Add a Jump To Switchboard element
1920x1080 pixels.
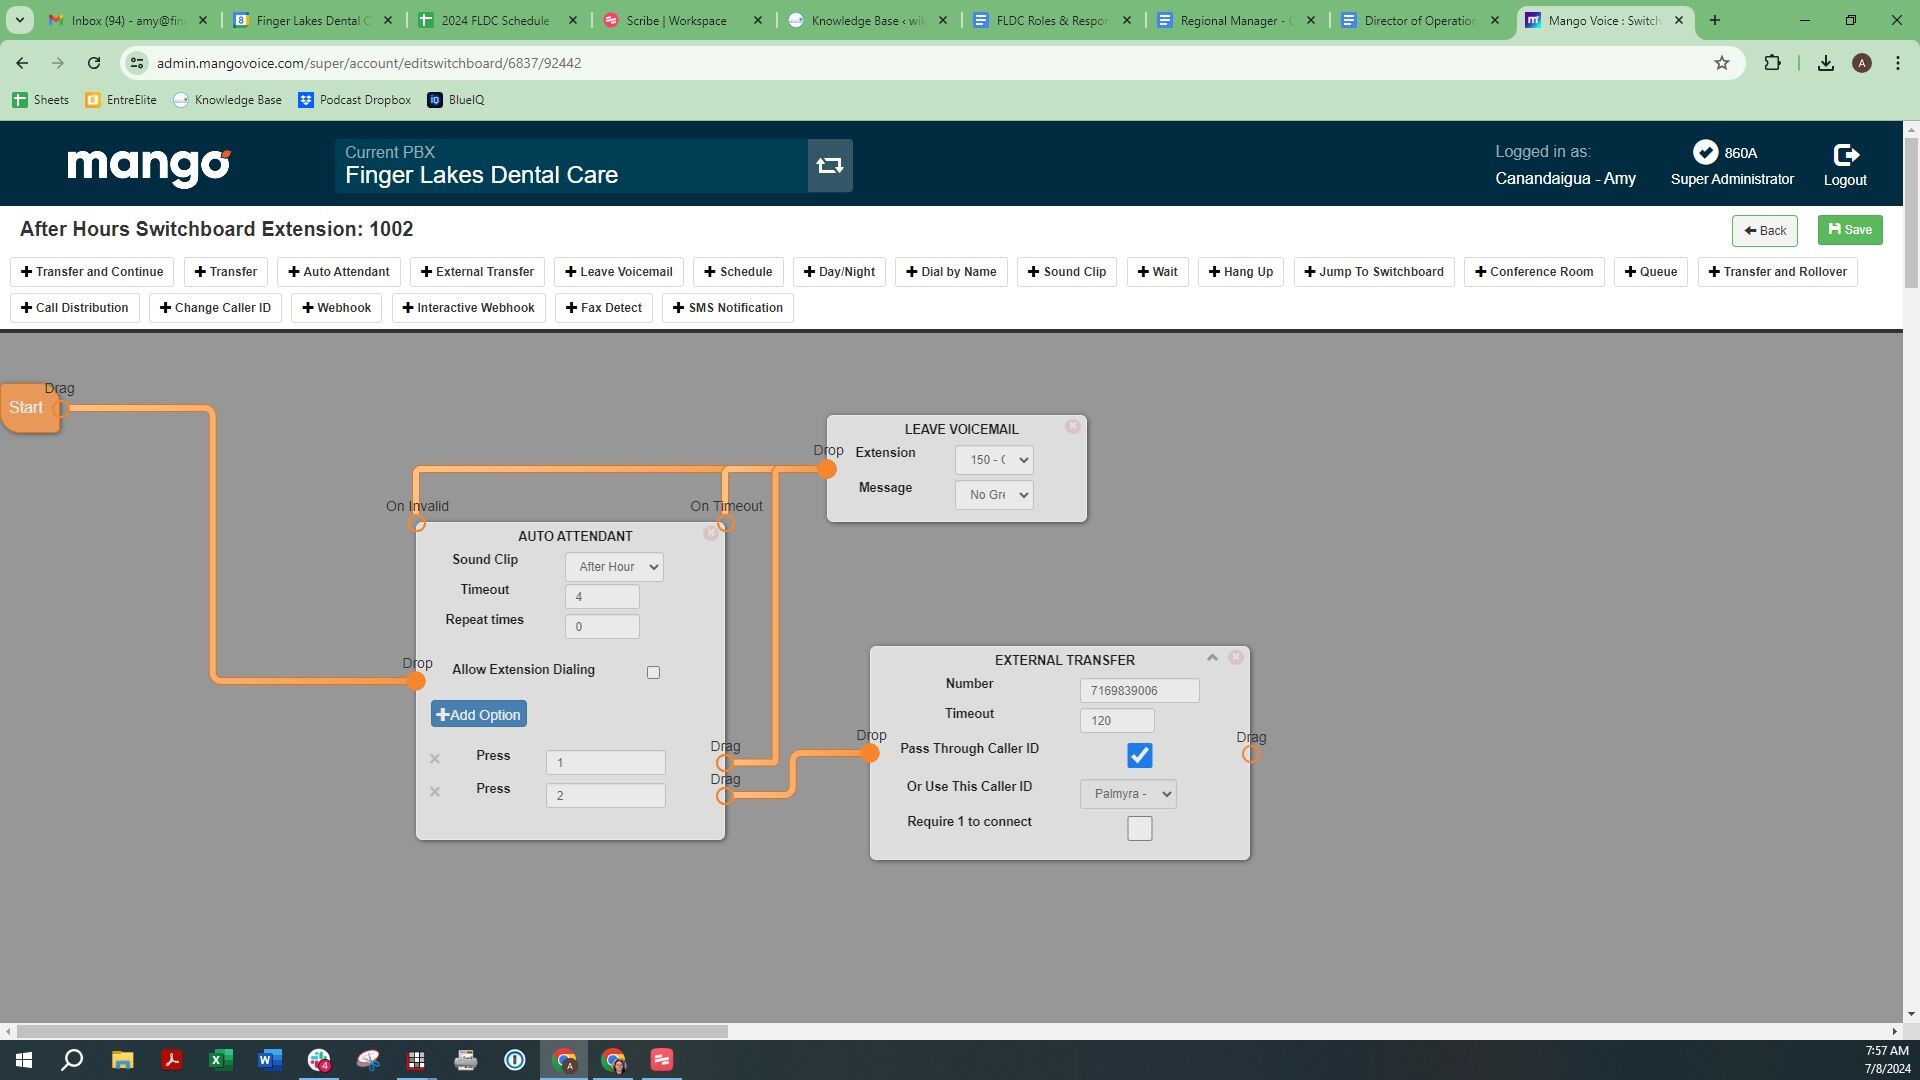coord(1373,272)
